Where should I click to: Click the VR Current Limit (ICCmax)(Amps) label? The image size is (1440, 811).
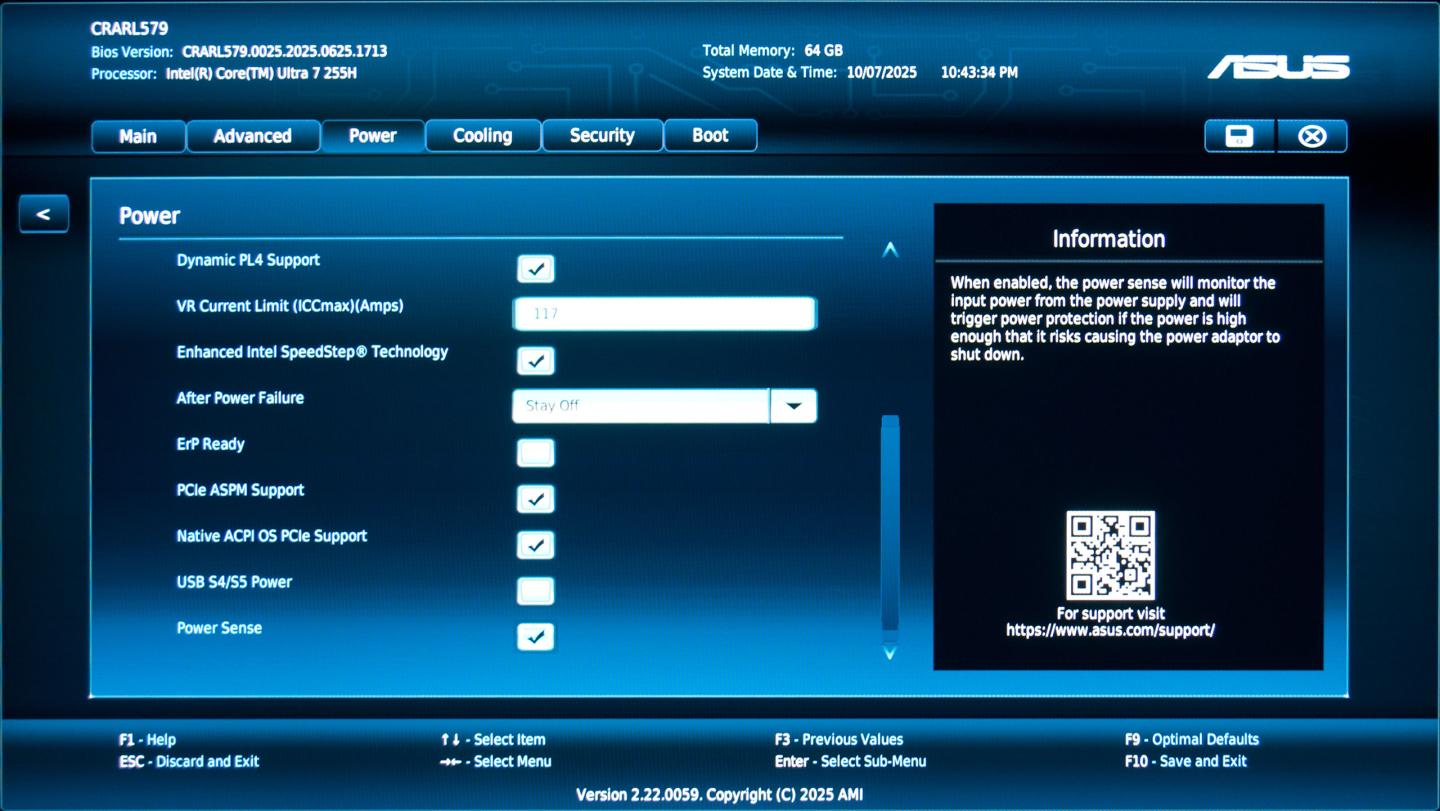pos(290,306)
